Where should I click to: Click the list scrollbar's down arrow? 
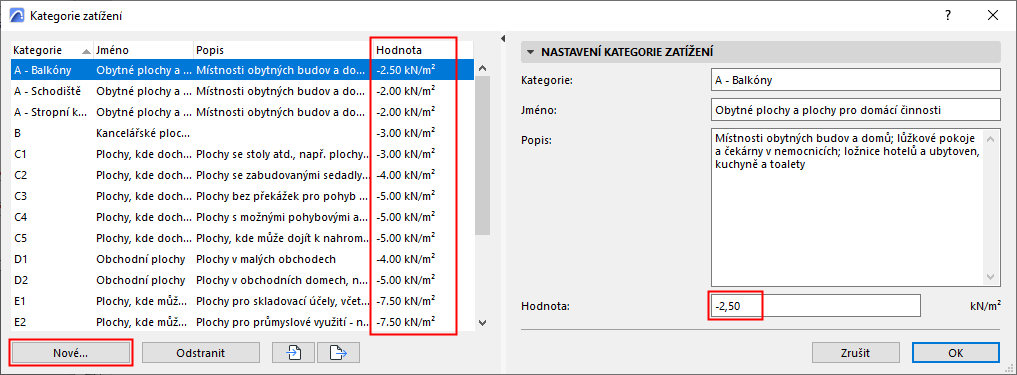[483, 322]
